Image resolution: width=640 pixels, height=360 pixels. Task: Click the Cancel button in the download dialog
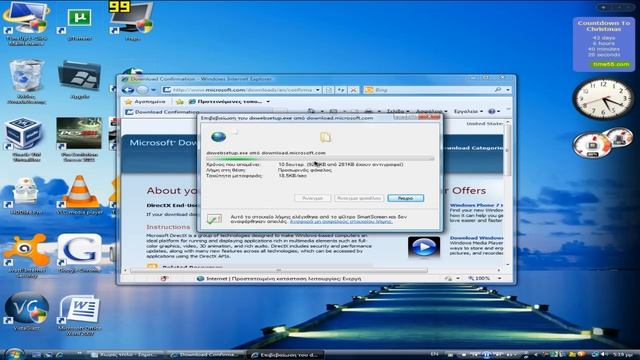(405, 198)
